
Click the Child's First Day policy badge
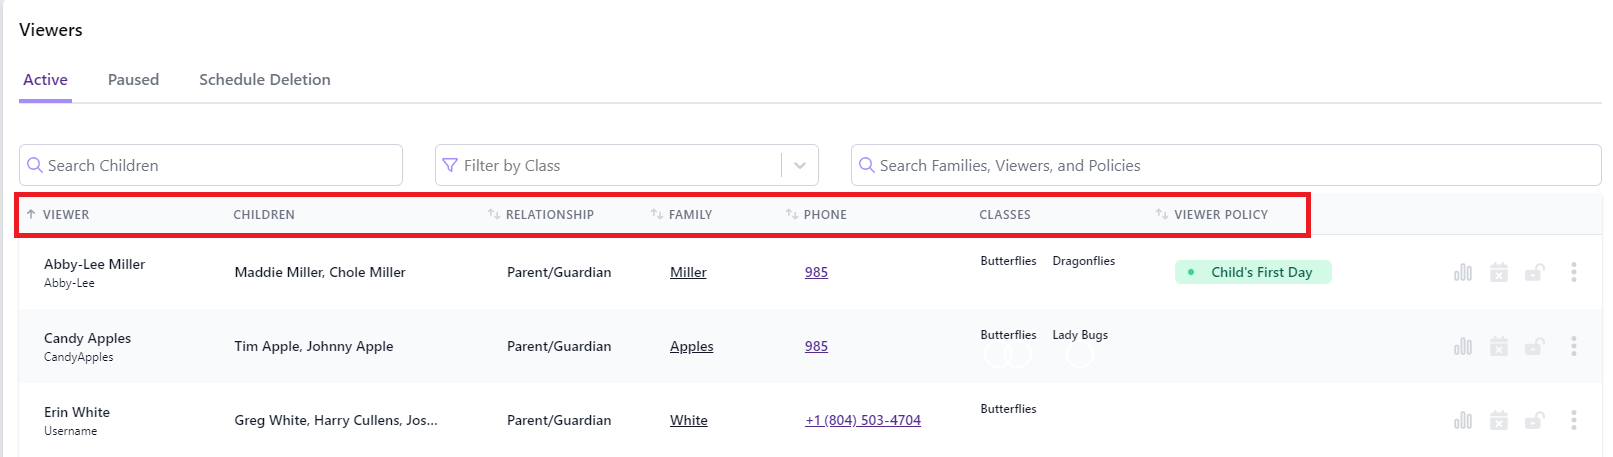pyautogui.click(x=1253, y=272)
